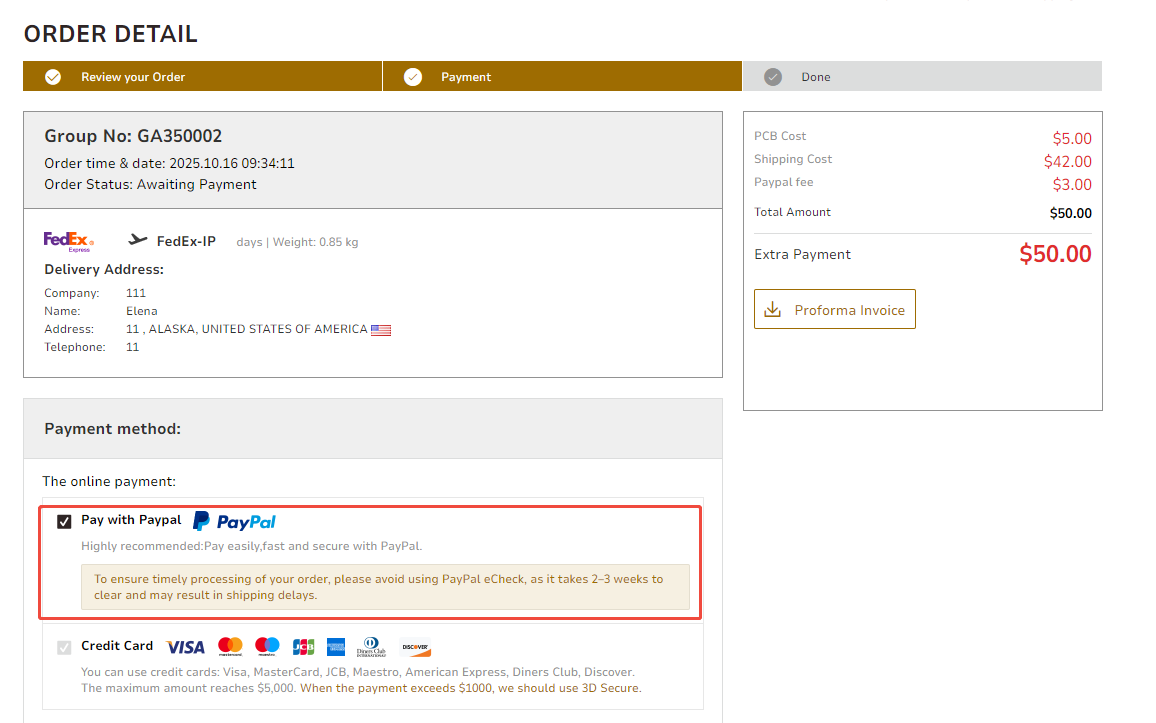The width and height of the screenshot is (1156, 723).
Task: Go to the Review your Order step
Action: 133,77
